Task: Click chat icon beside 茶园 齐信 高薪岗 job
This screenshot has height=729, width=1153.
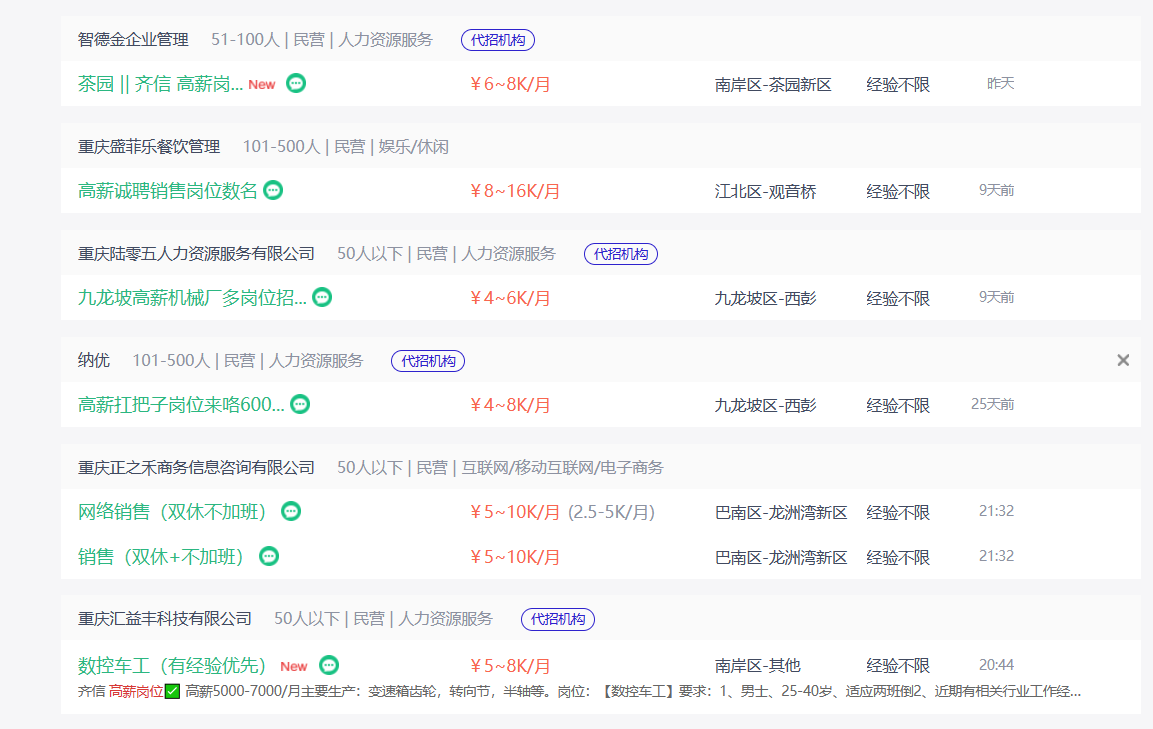Action: coord(296,83)
